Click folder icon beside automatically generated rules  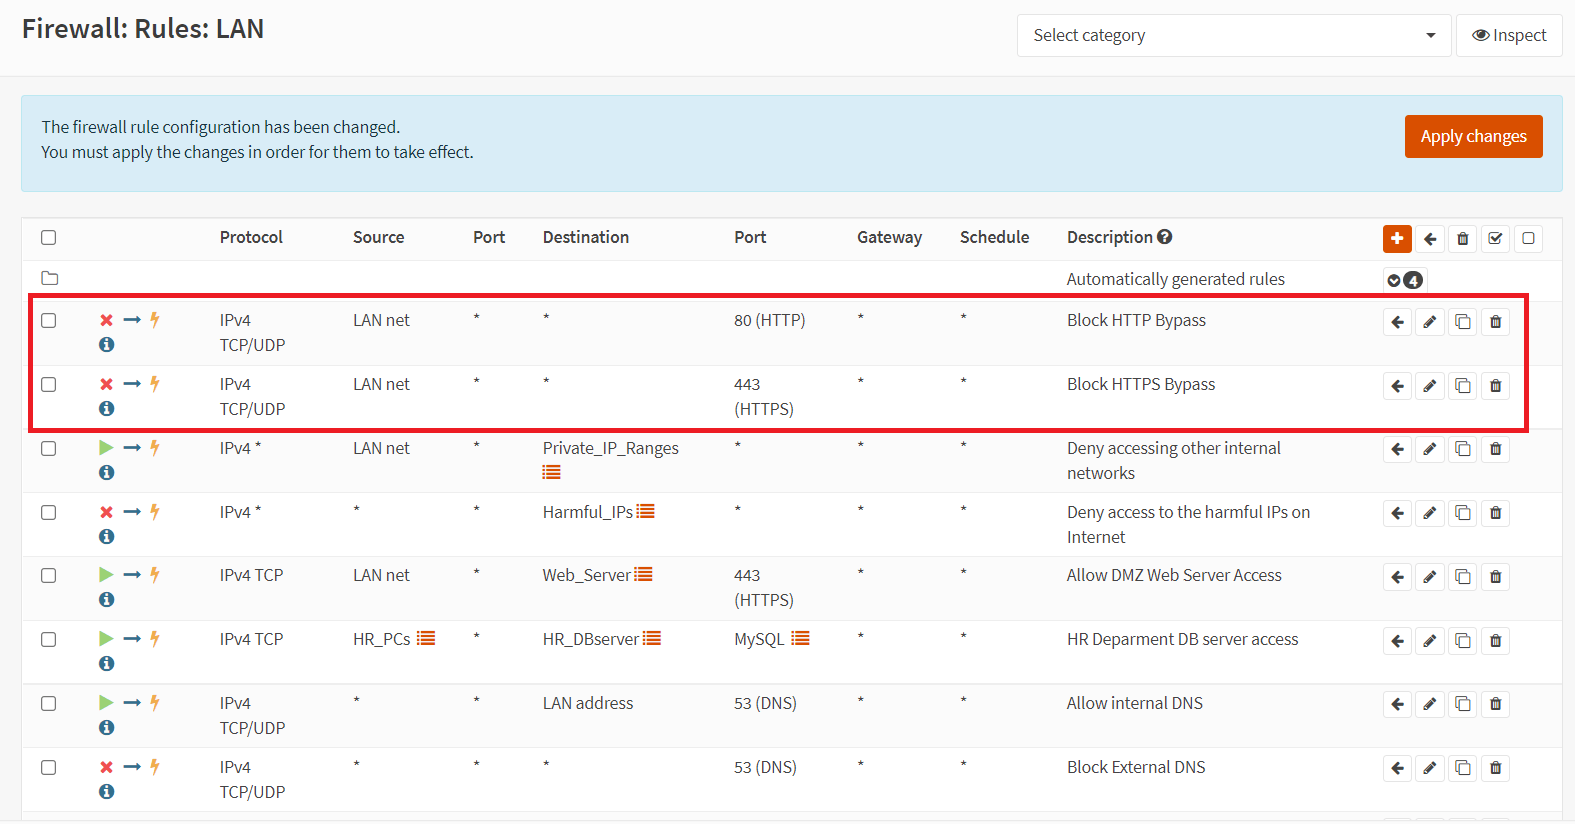click(50, 279)
